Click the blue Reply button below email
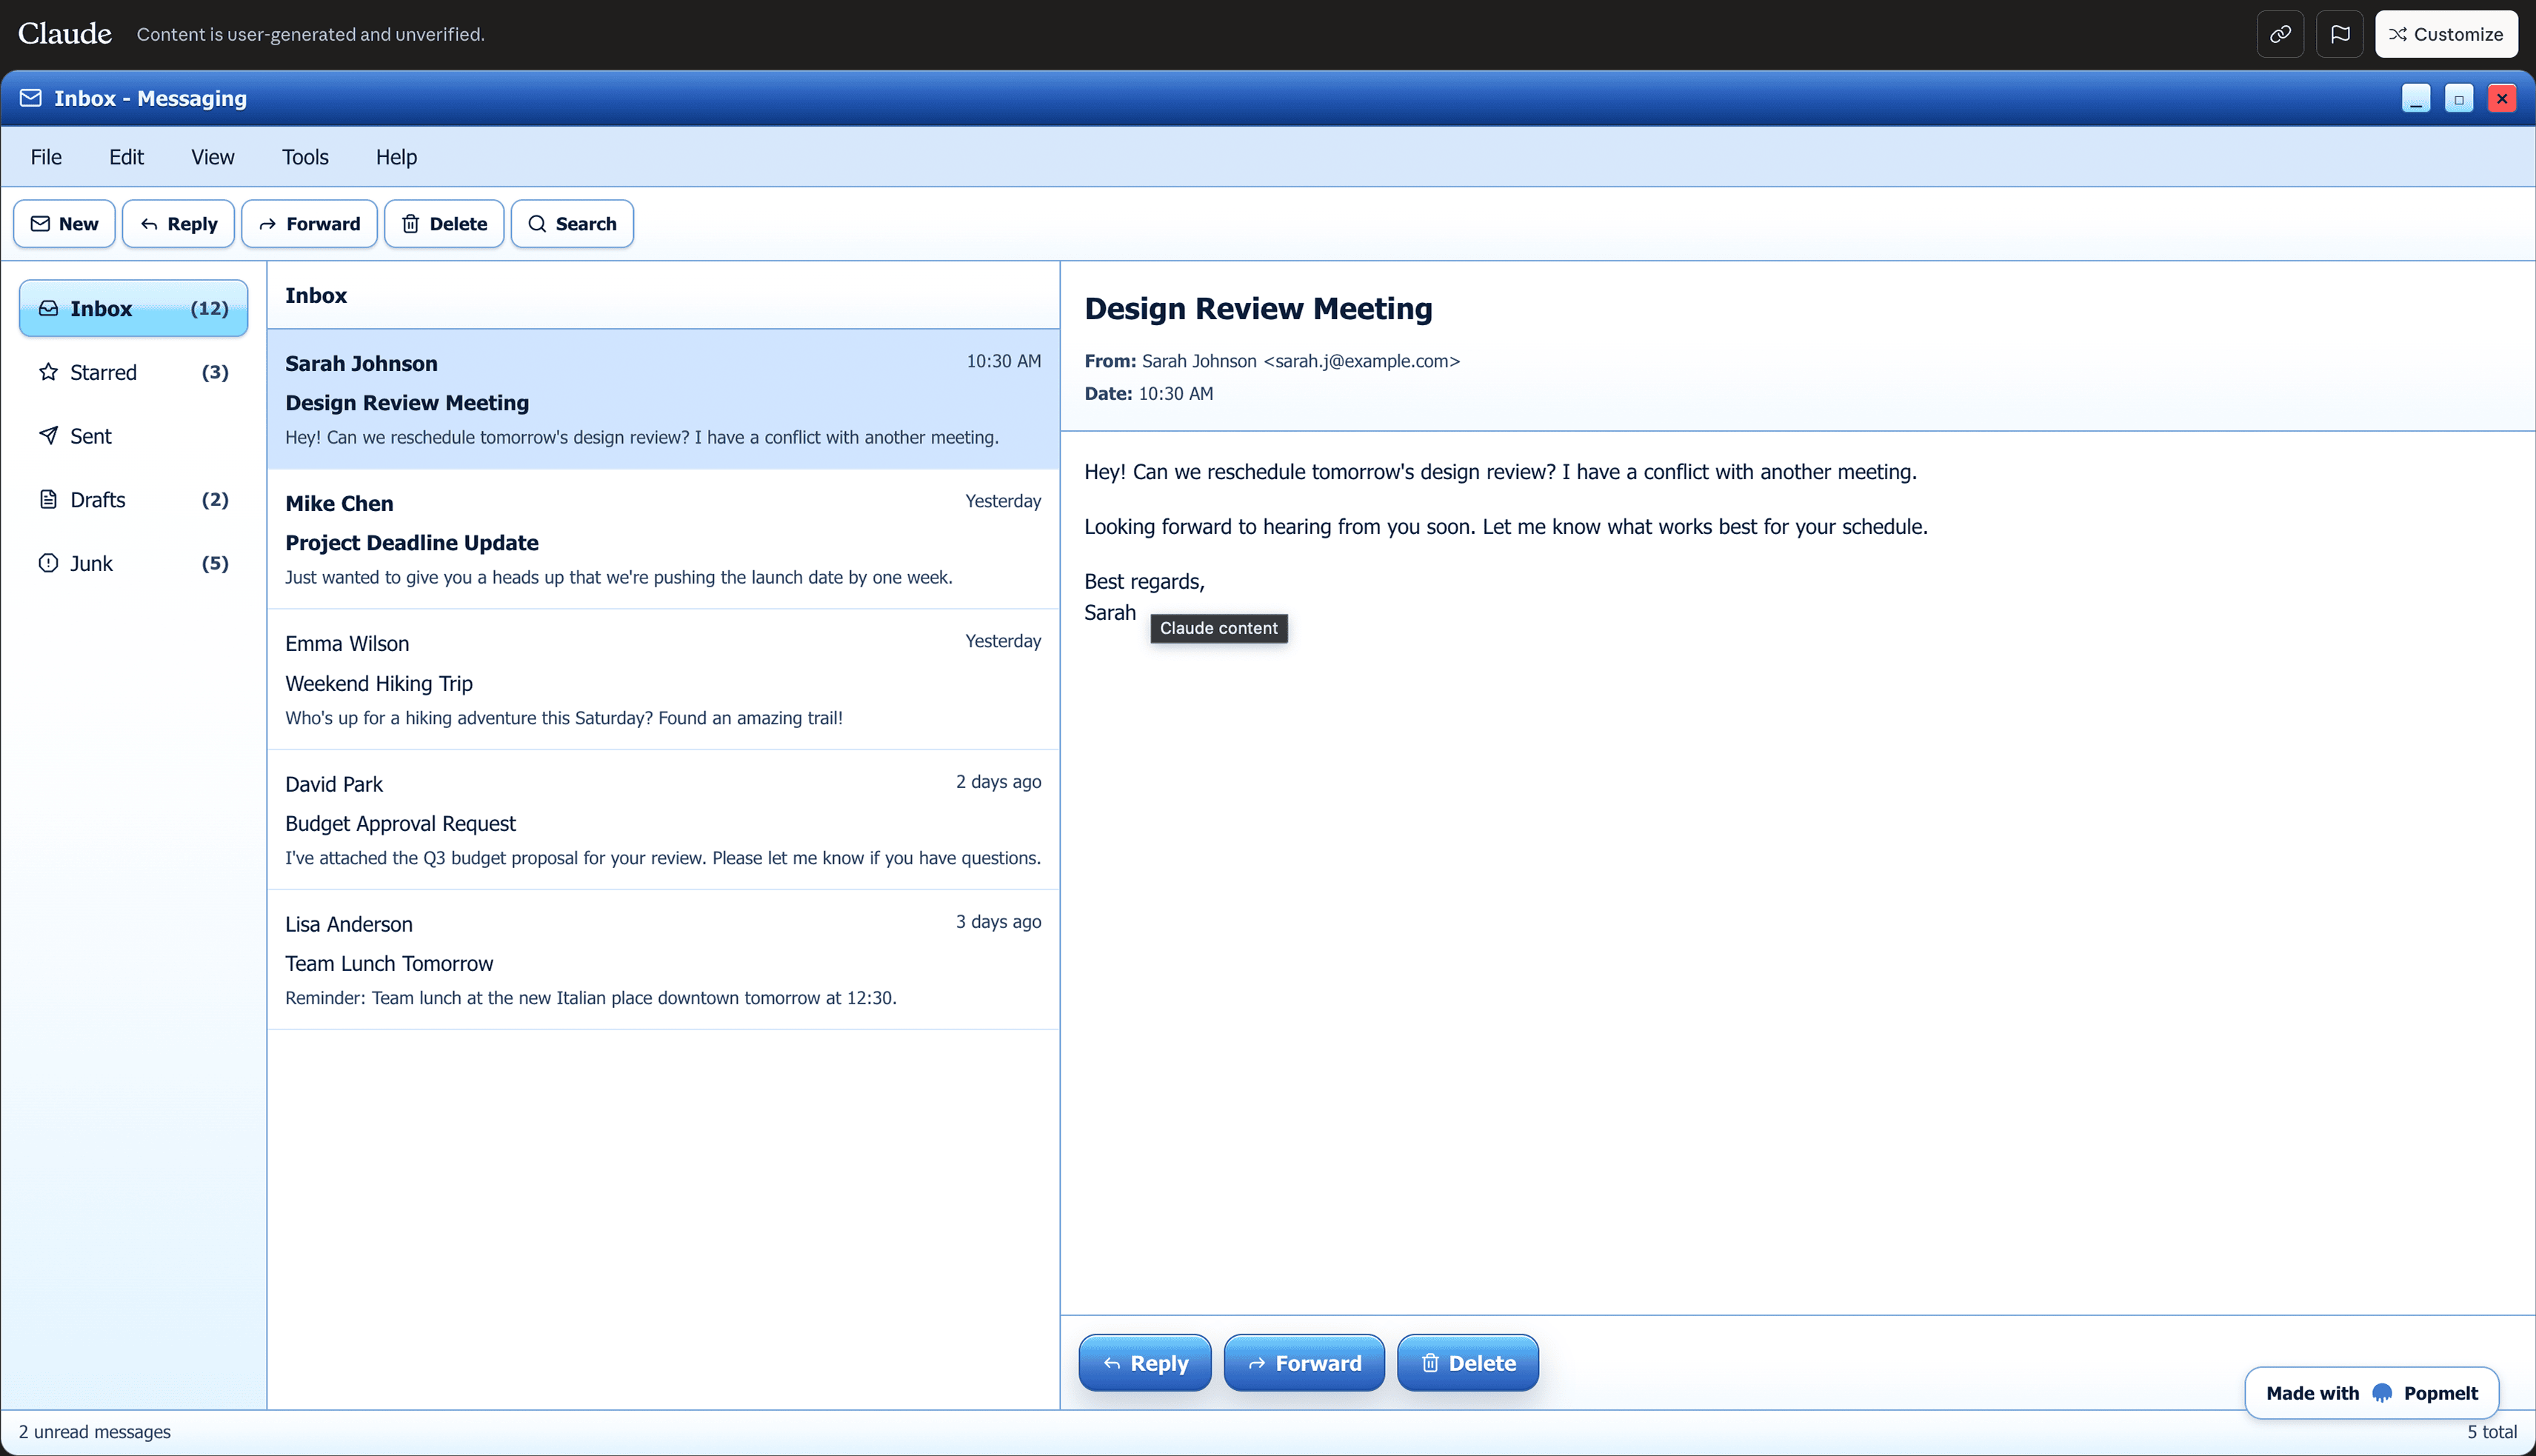Image resolution: width=2536 pixels, height=1456 pixels. click(x=1145, y=1363)
